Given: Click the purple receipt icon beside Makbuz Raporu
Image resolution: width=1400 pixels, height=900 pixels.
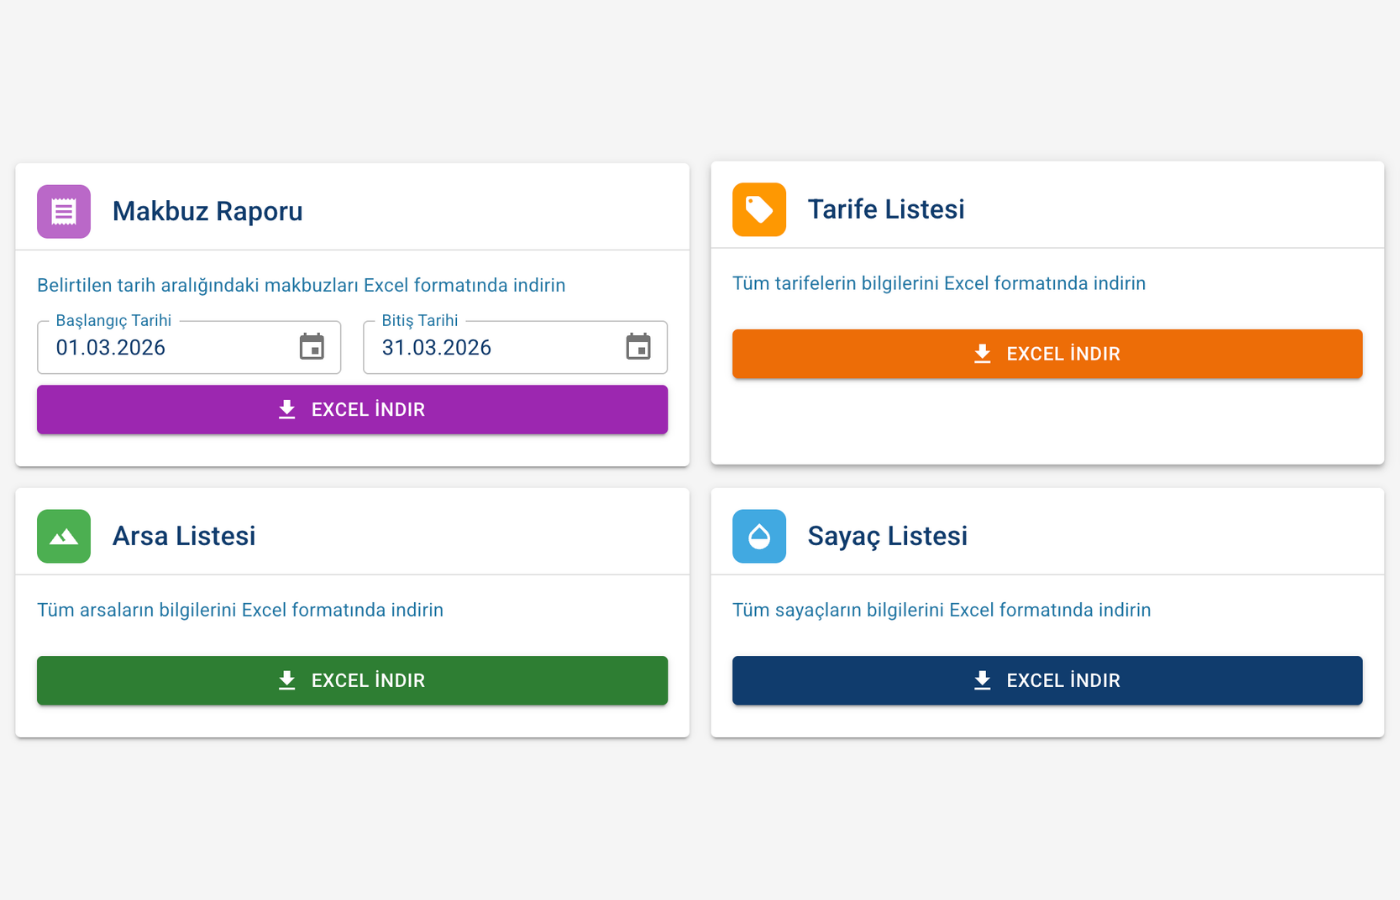Looking at the screenshot, I should [x=64, y=211].
